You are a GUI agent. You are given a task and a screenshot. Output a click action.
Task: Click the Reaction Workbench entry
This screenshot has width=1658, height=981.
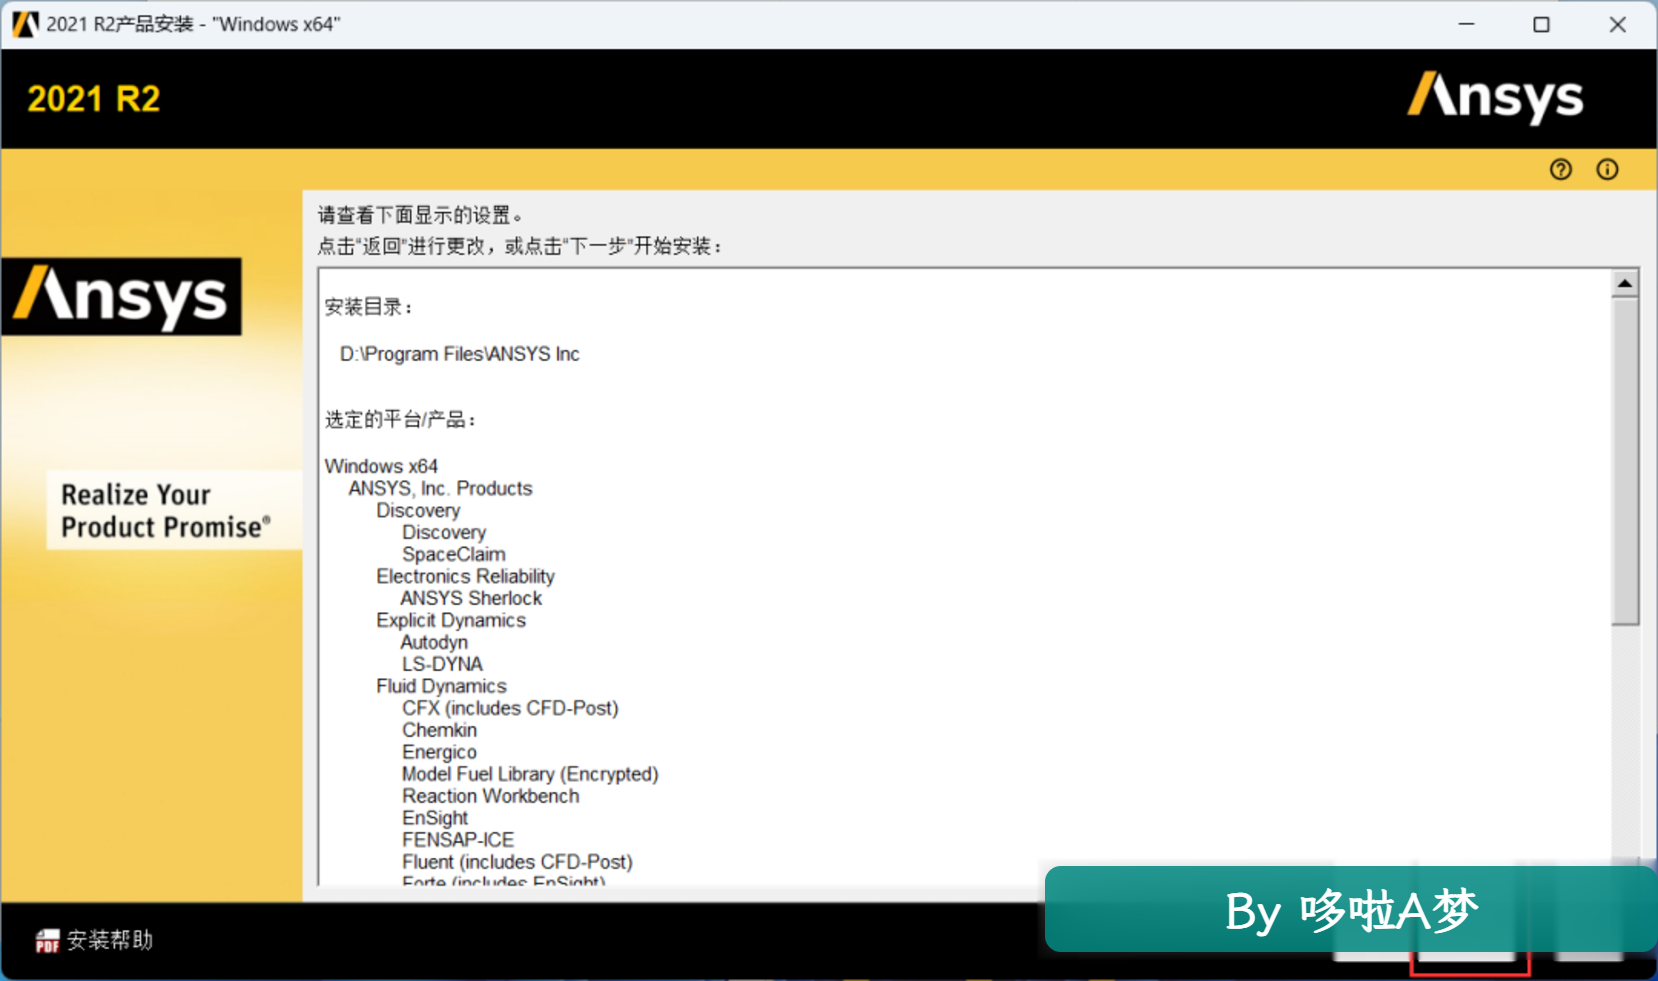coord(491,796)
